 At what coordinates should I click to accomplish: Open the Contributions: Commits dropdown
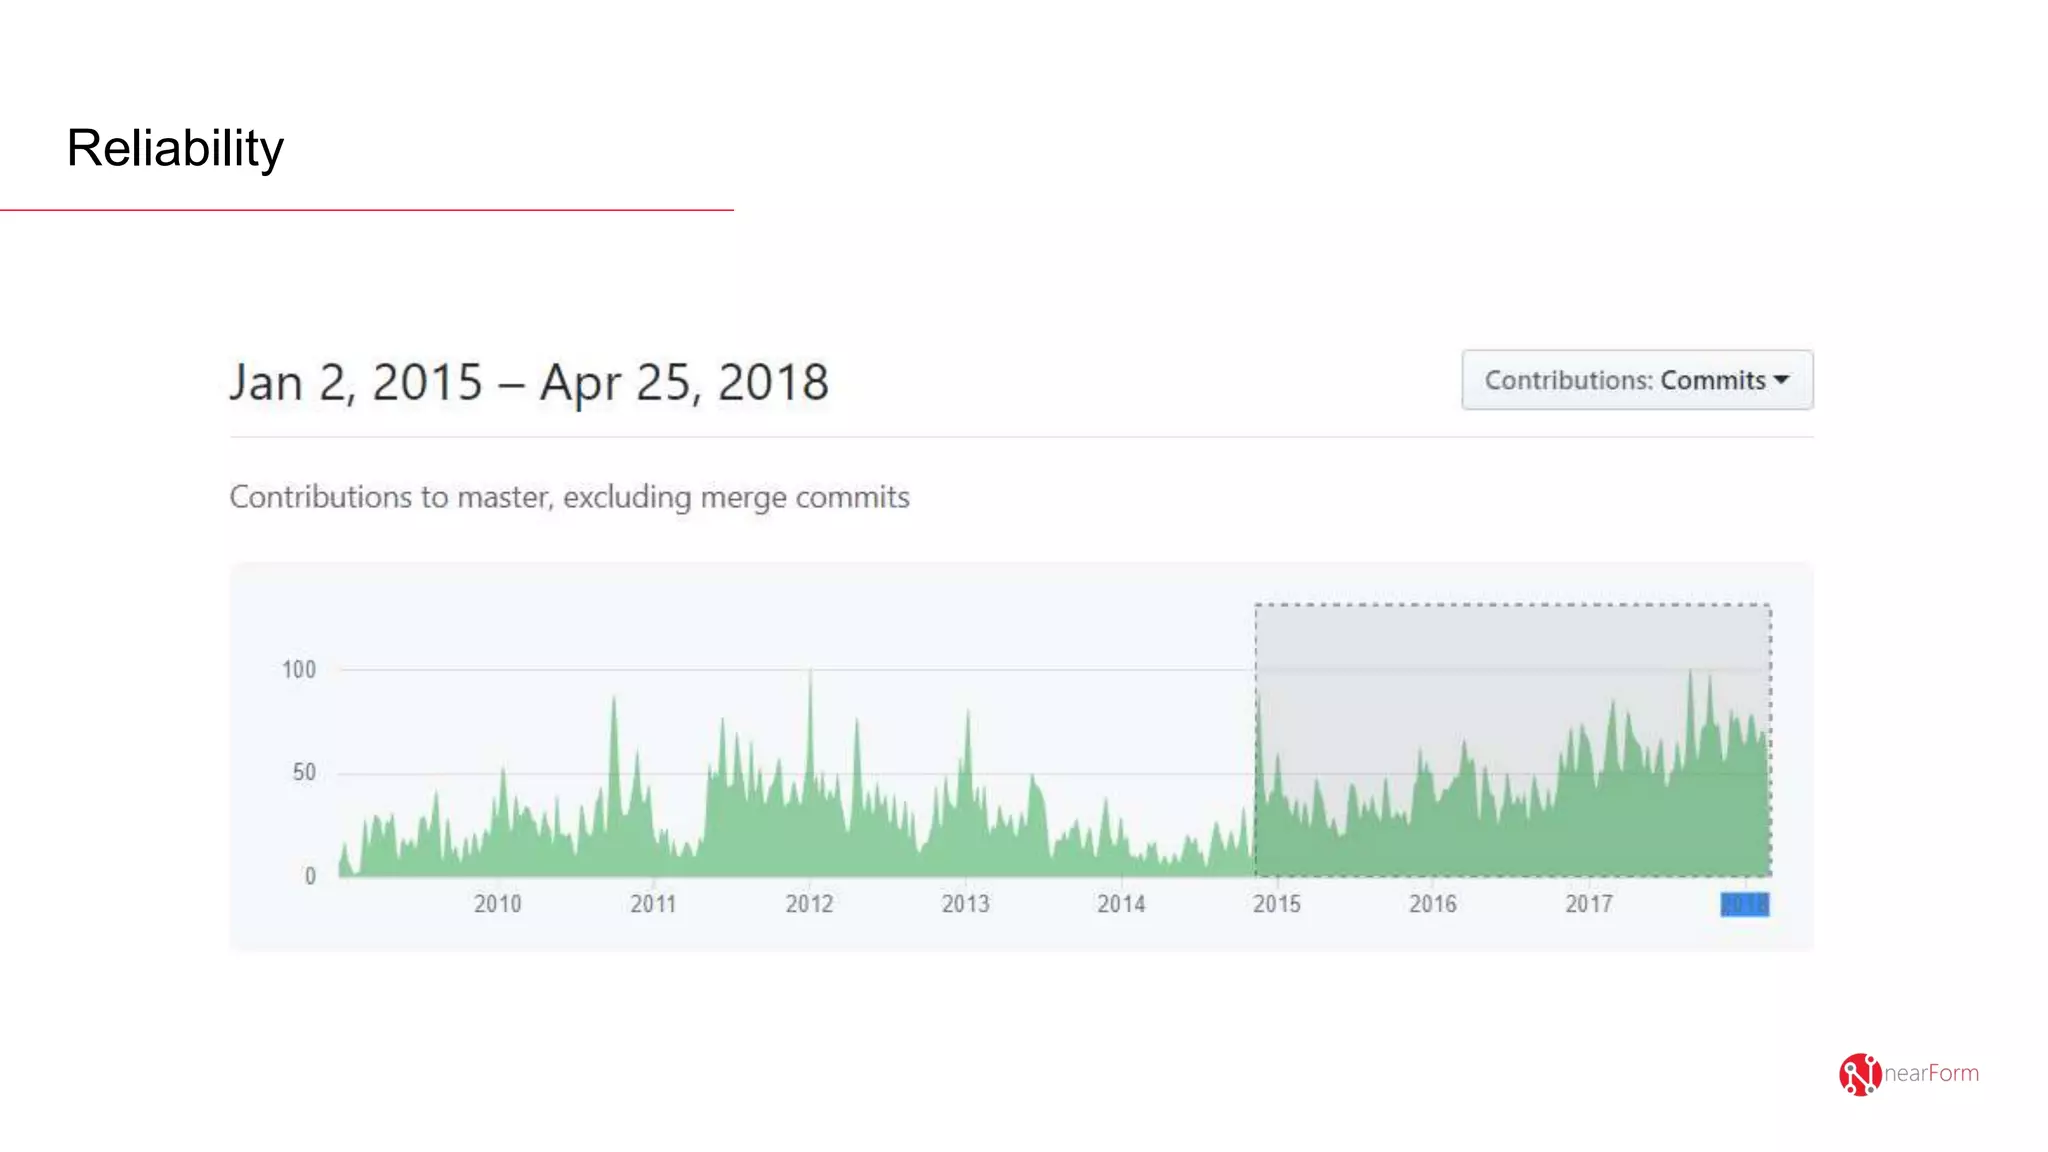click(1636, 380)
